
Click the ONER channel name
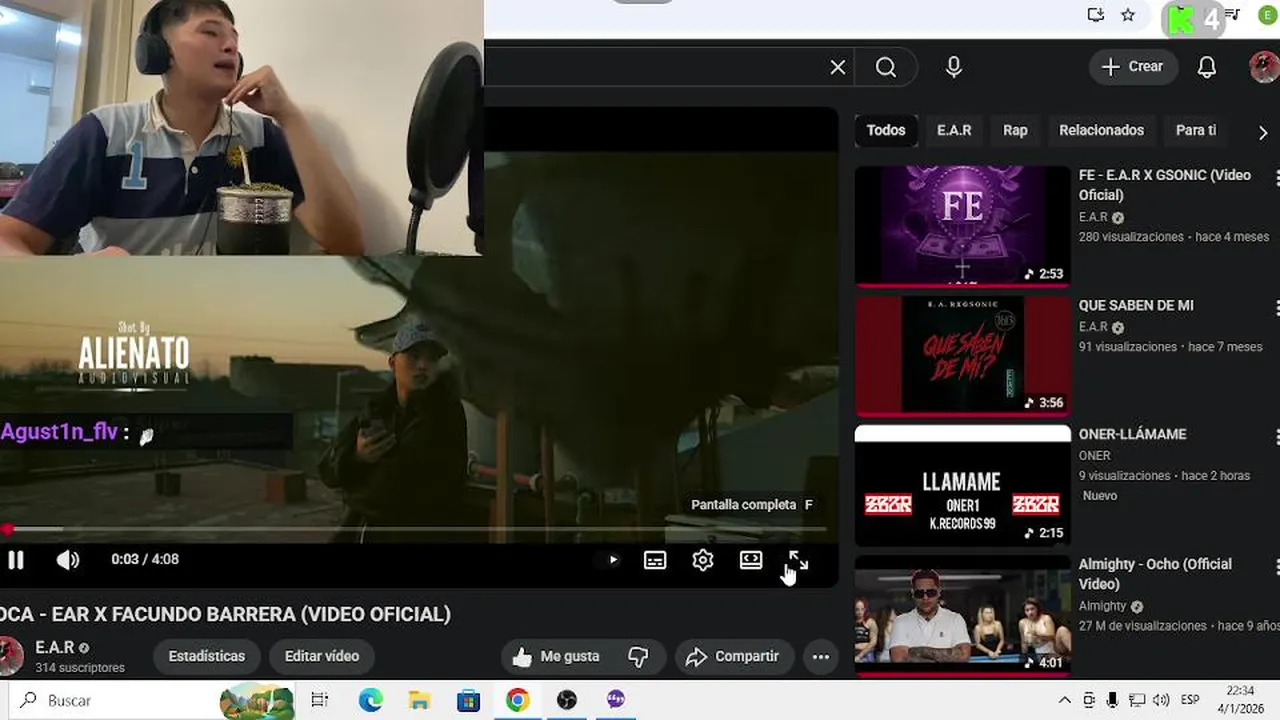(1094, 456)
